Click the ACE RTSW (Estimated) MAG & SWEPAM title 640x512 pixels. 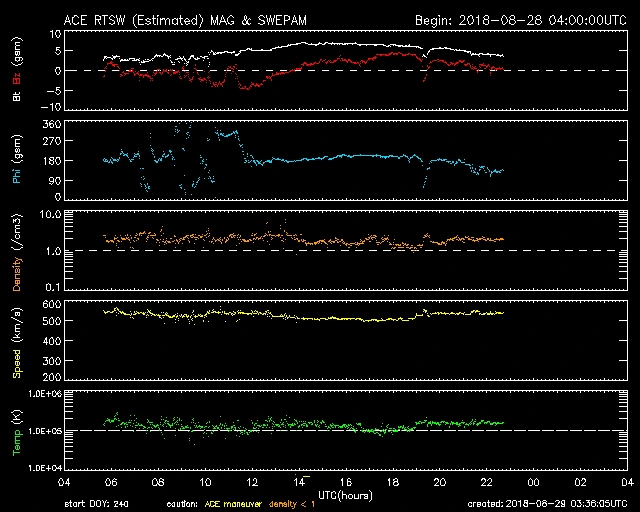185,20
